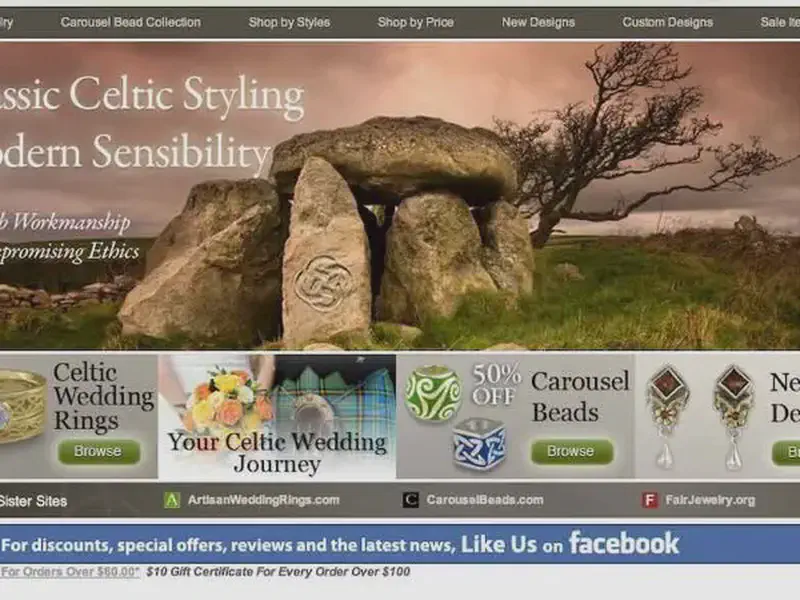Click the Browse button under Carousel Beads
This screenshot has height=600, width=800.
[571, 452]
